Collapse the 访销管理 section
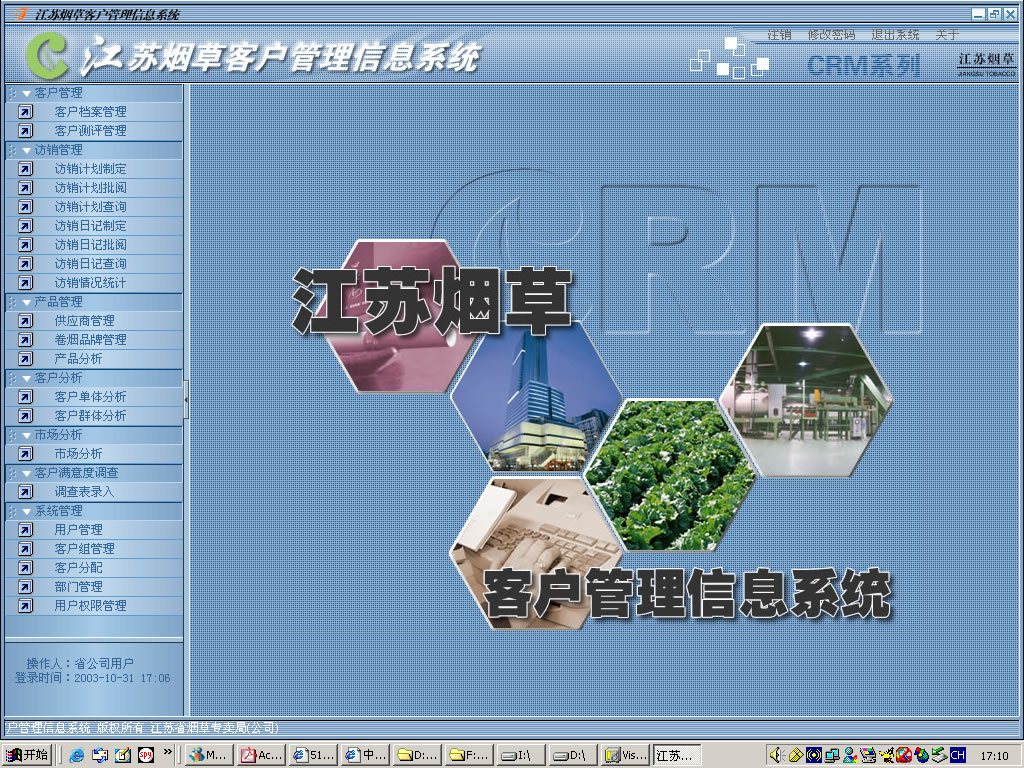 click(x=27, y=150)
